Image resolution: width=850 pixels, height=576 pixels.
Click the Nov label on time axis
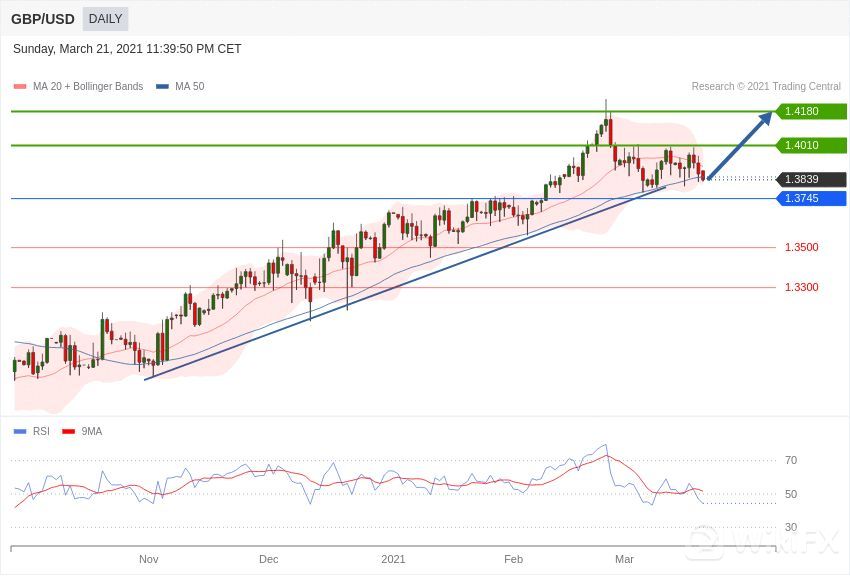[x=148, y=559]
